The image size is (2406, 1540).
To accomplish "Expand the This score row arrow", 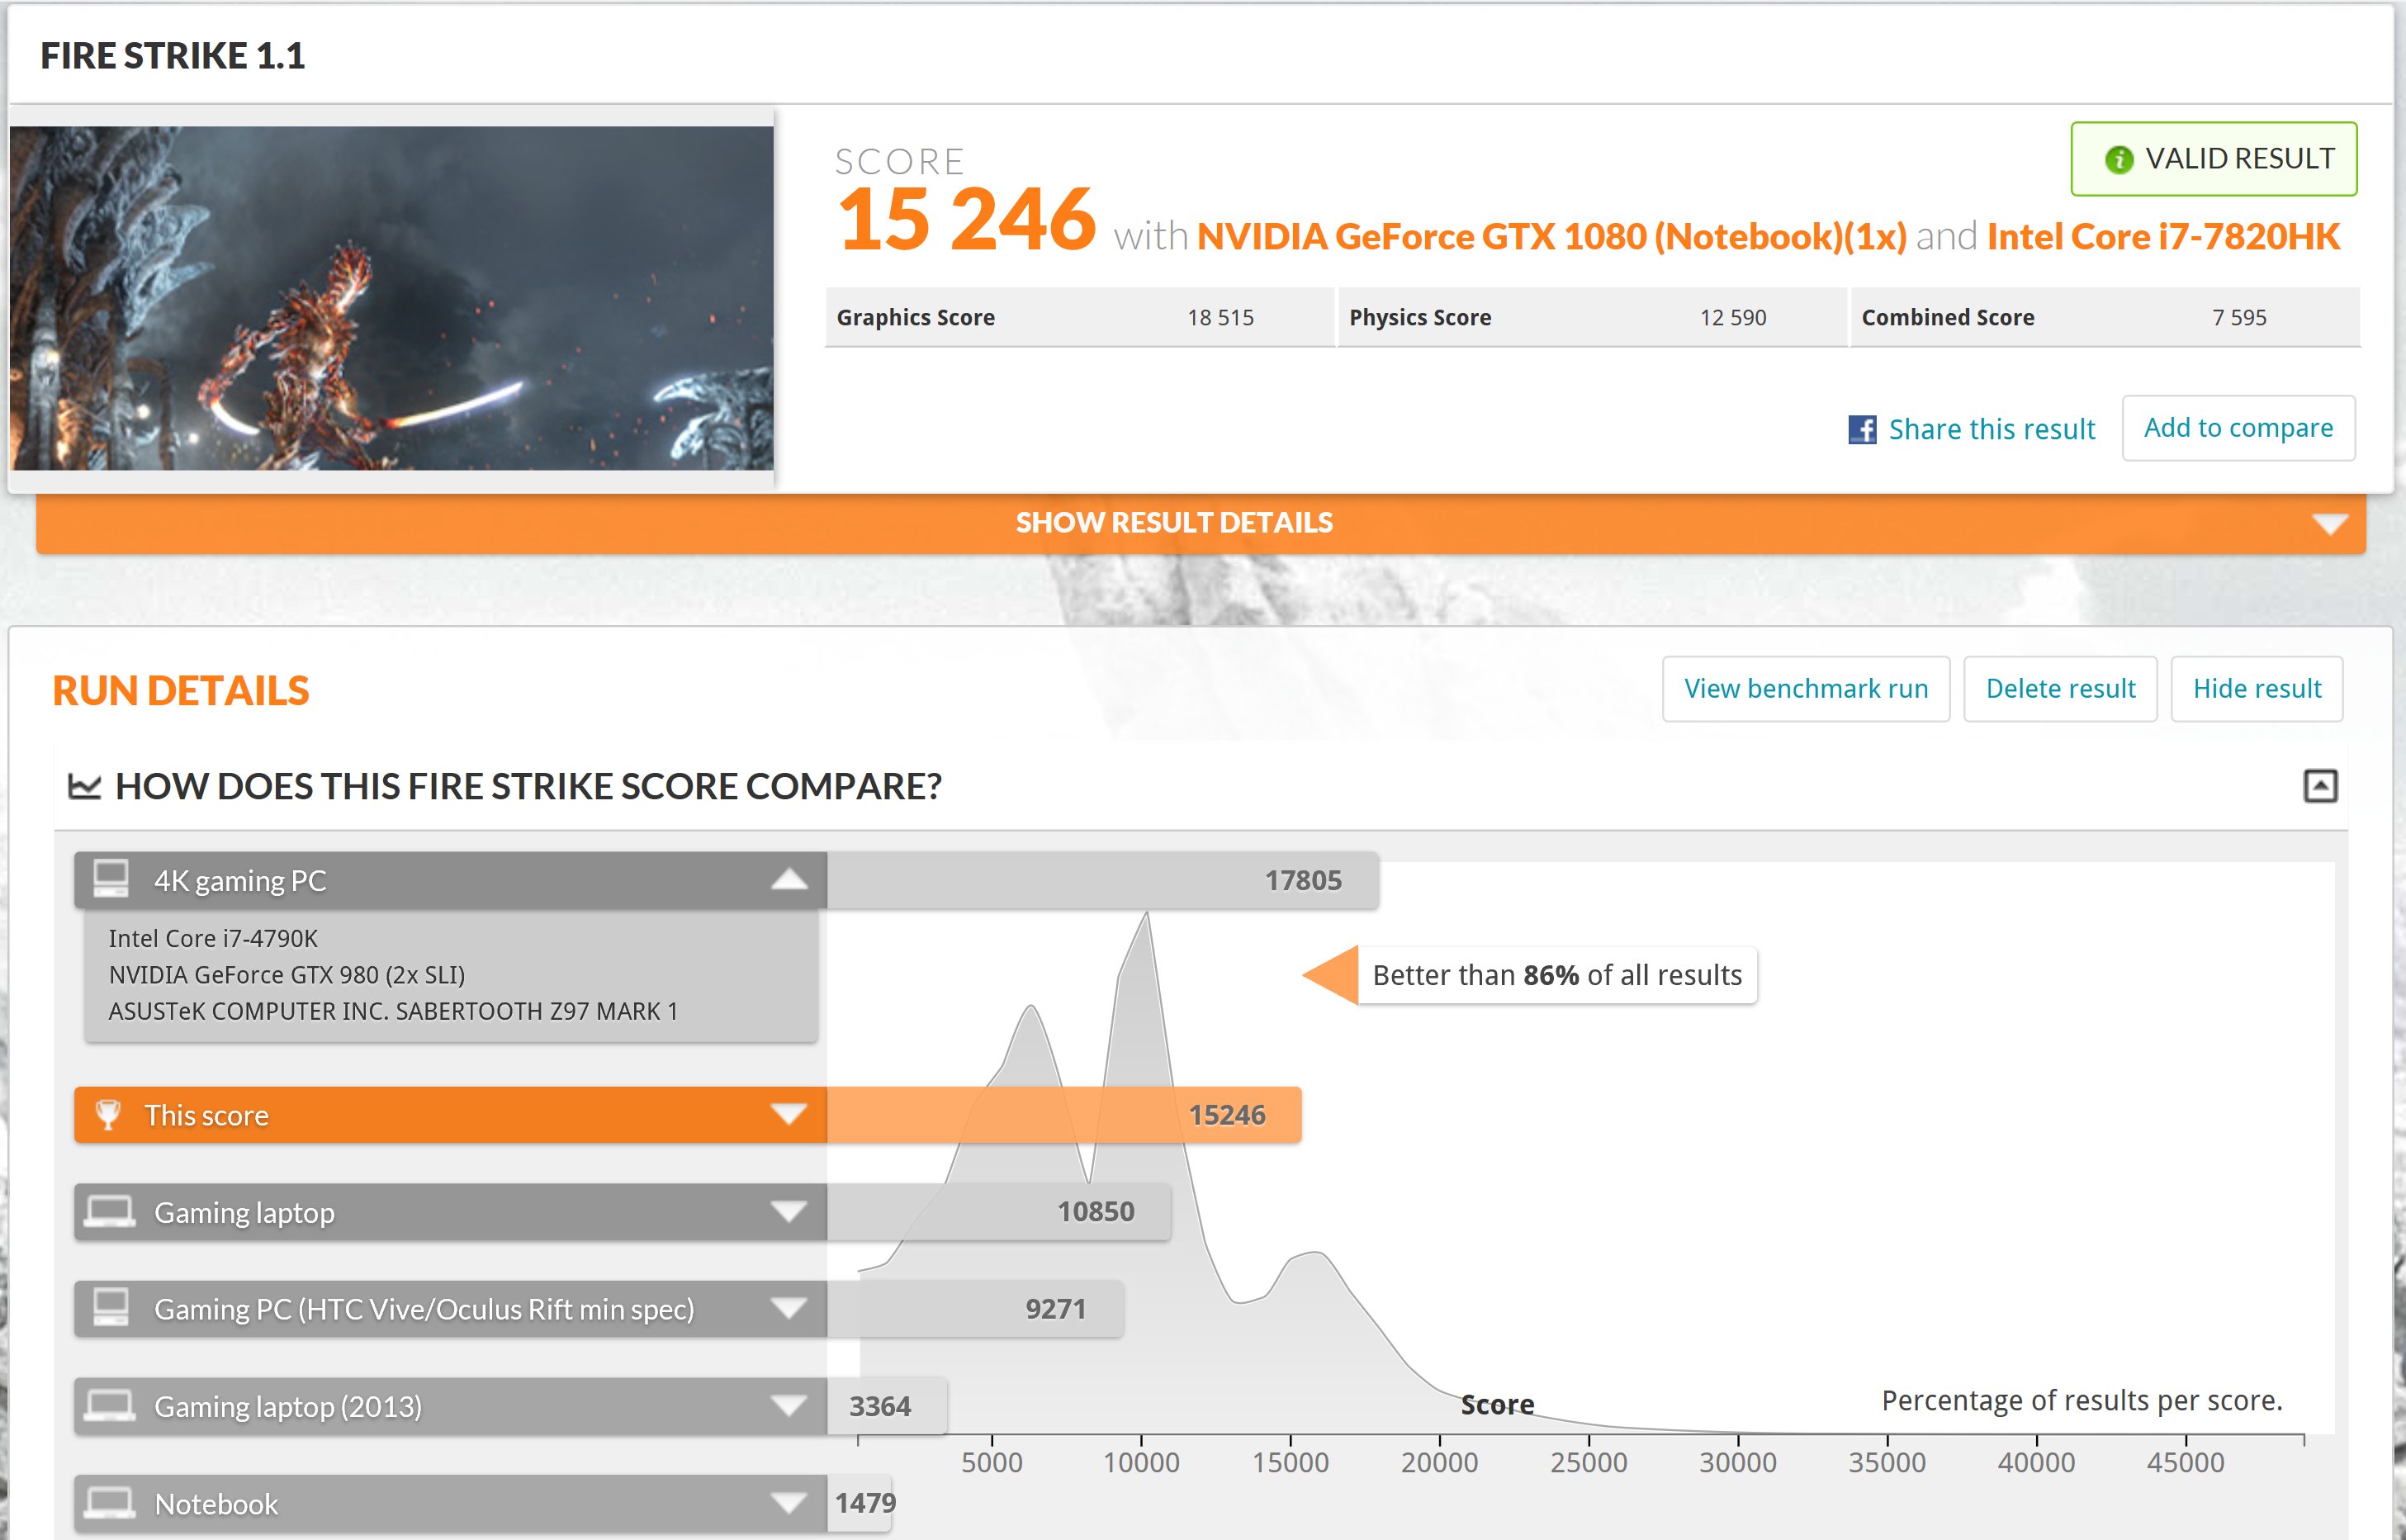I will 789,1114.
